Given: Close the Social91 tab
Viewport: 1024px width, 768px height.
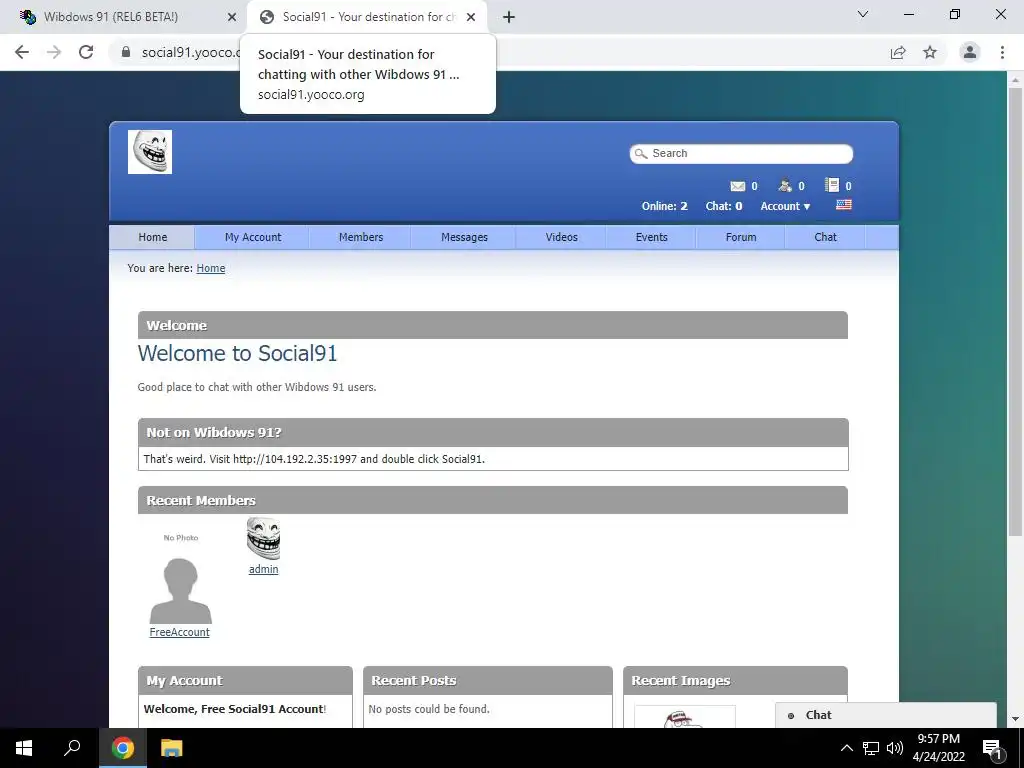Looking at the screenshot, I should point(471,17).
